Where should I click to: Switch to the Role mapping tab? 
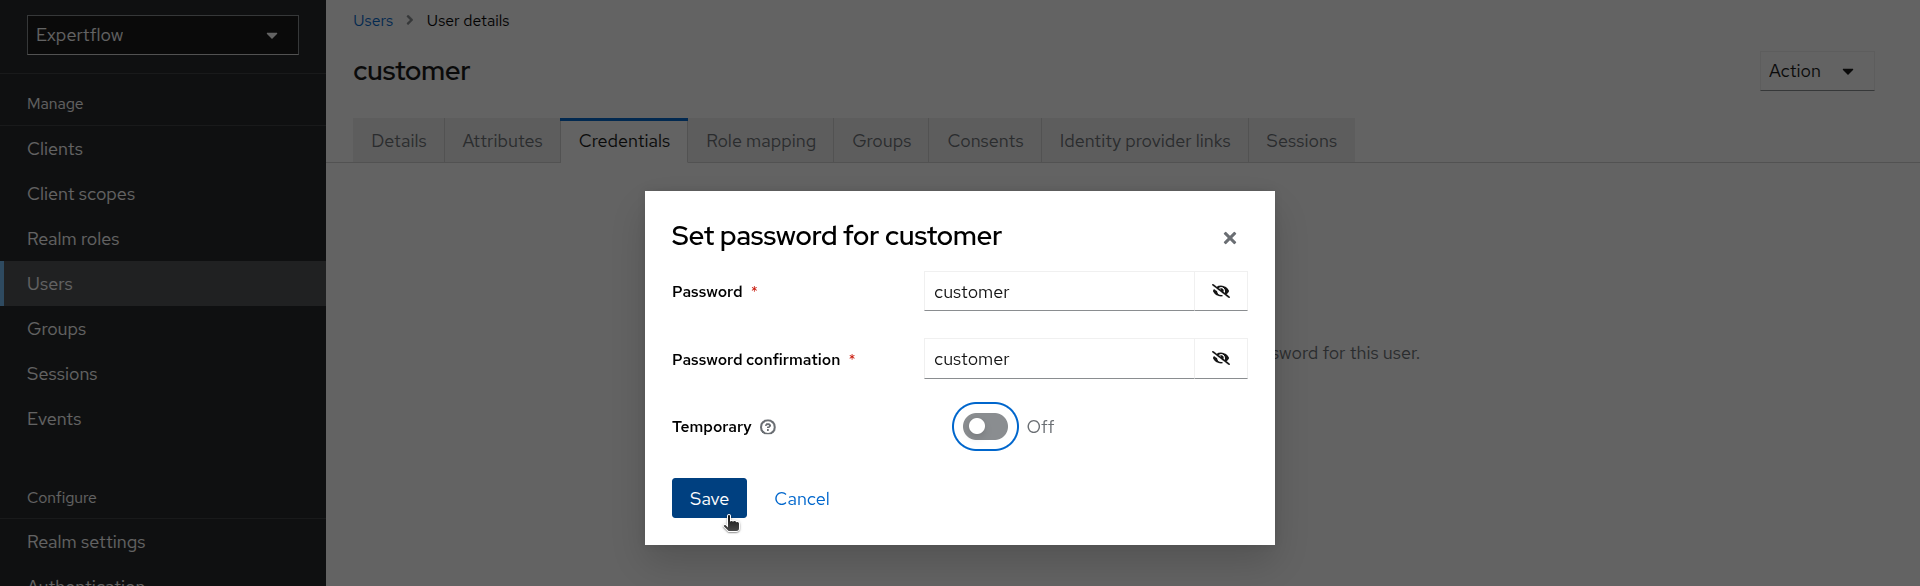coord(760,141)
